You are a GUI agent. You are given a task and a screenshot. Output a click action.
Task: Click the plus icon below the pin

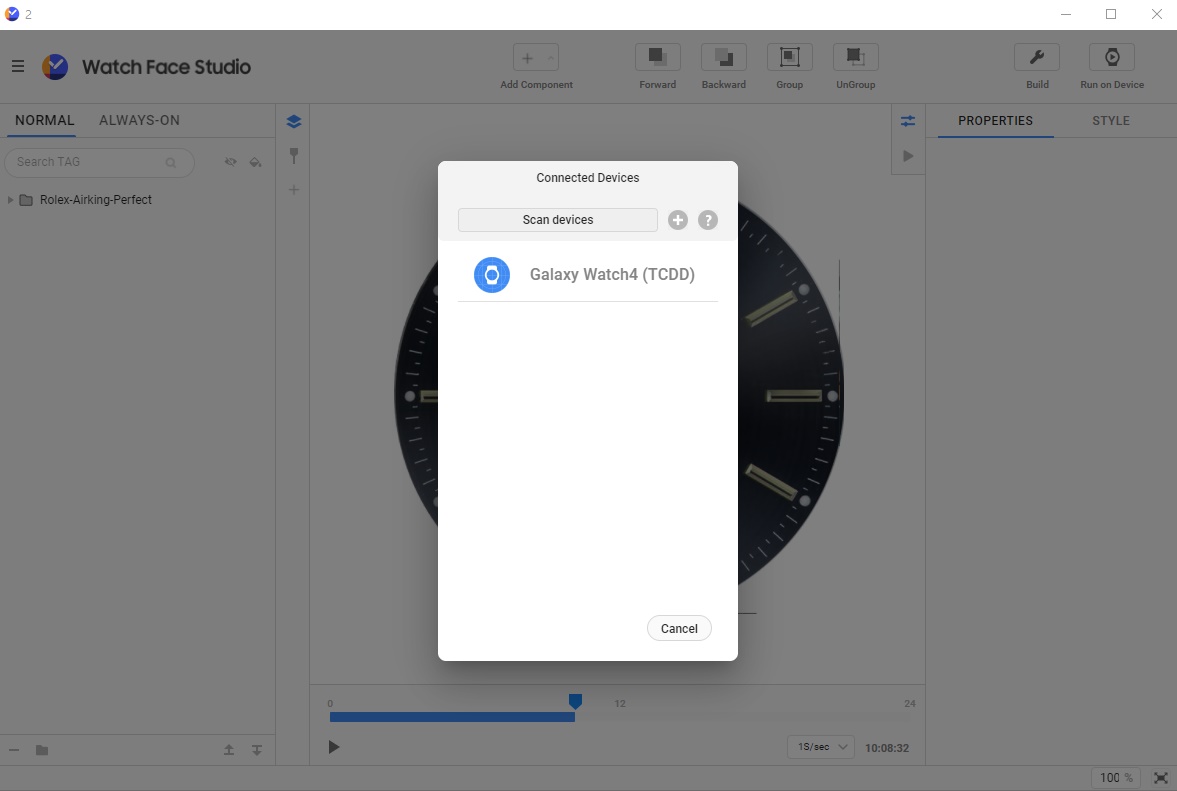(x=293, y=190)
